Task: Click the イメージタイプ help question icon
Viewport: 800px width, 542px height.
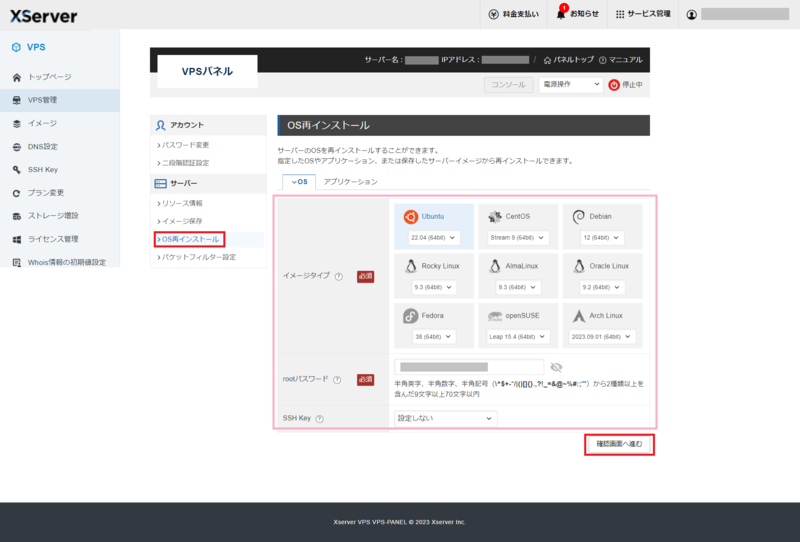Action: tap(338, 277)
